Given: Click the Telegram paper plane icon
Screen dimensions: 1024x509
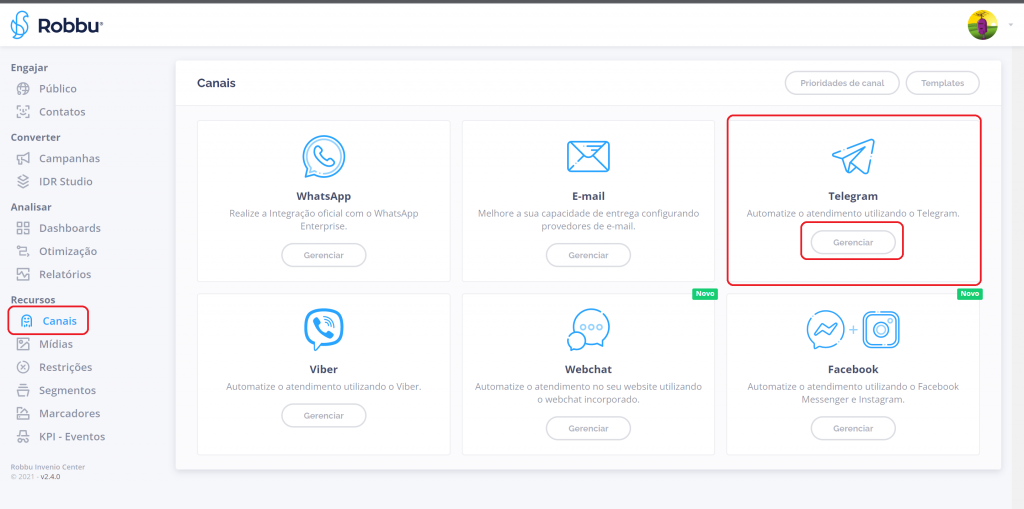Looking at the screenshot, I should [x=853, y=156].
